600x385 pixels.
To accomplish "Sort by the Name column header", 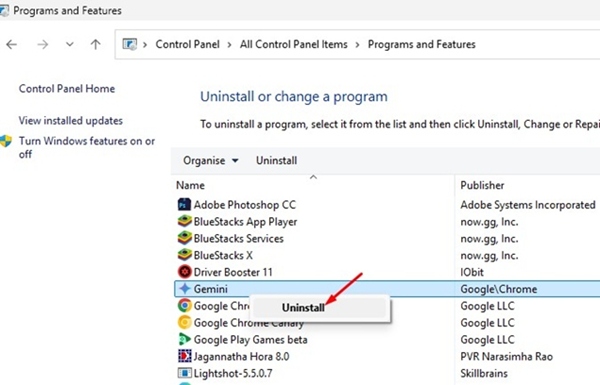I will (x=190, y=185).
